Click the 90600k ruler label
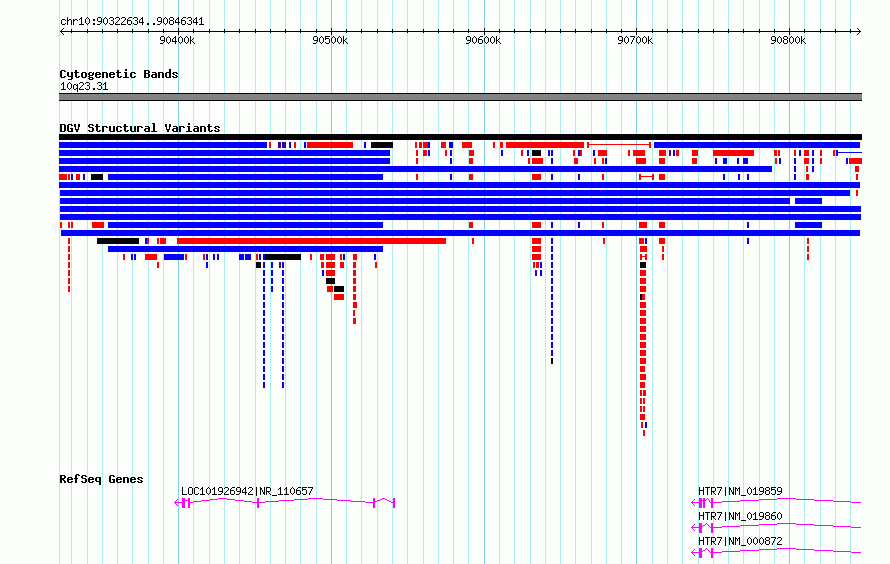Screen dimensions: 890x564 pos(483,40)
